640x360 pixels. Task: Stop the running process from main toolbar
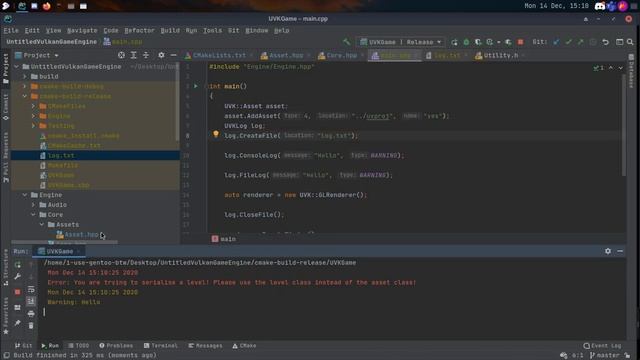click(x=520, y=42)
